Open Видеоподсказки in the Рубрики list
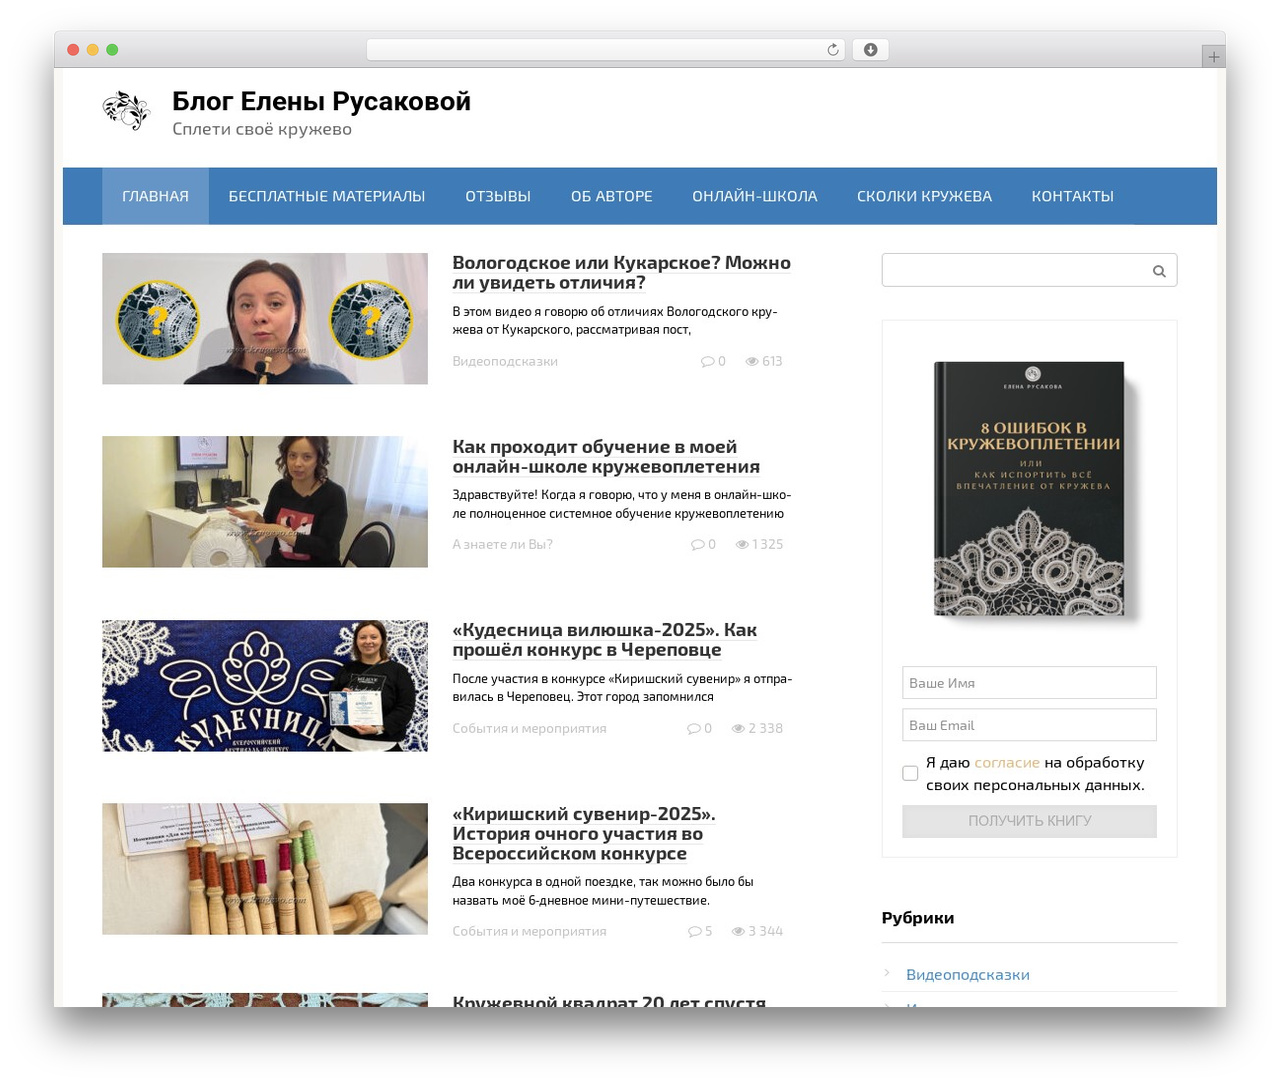The height and width of the screenshot is (1084, 1280). tap(968, 974)
